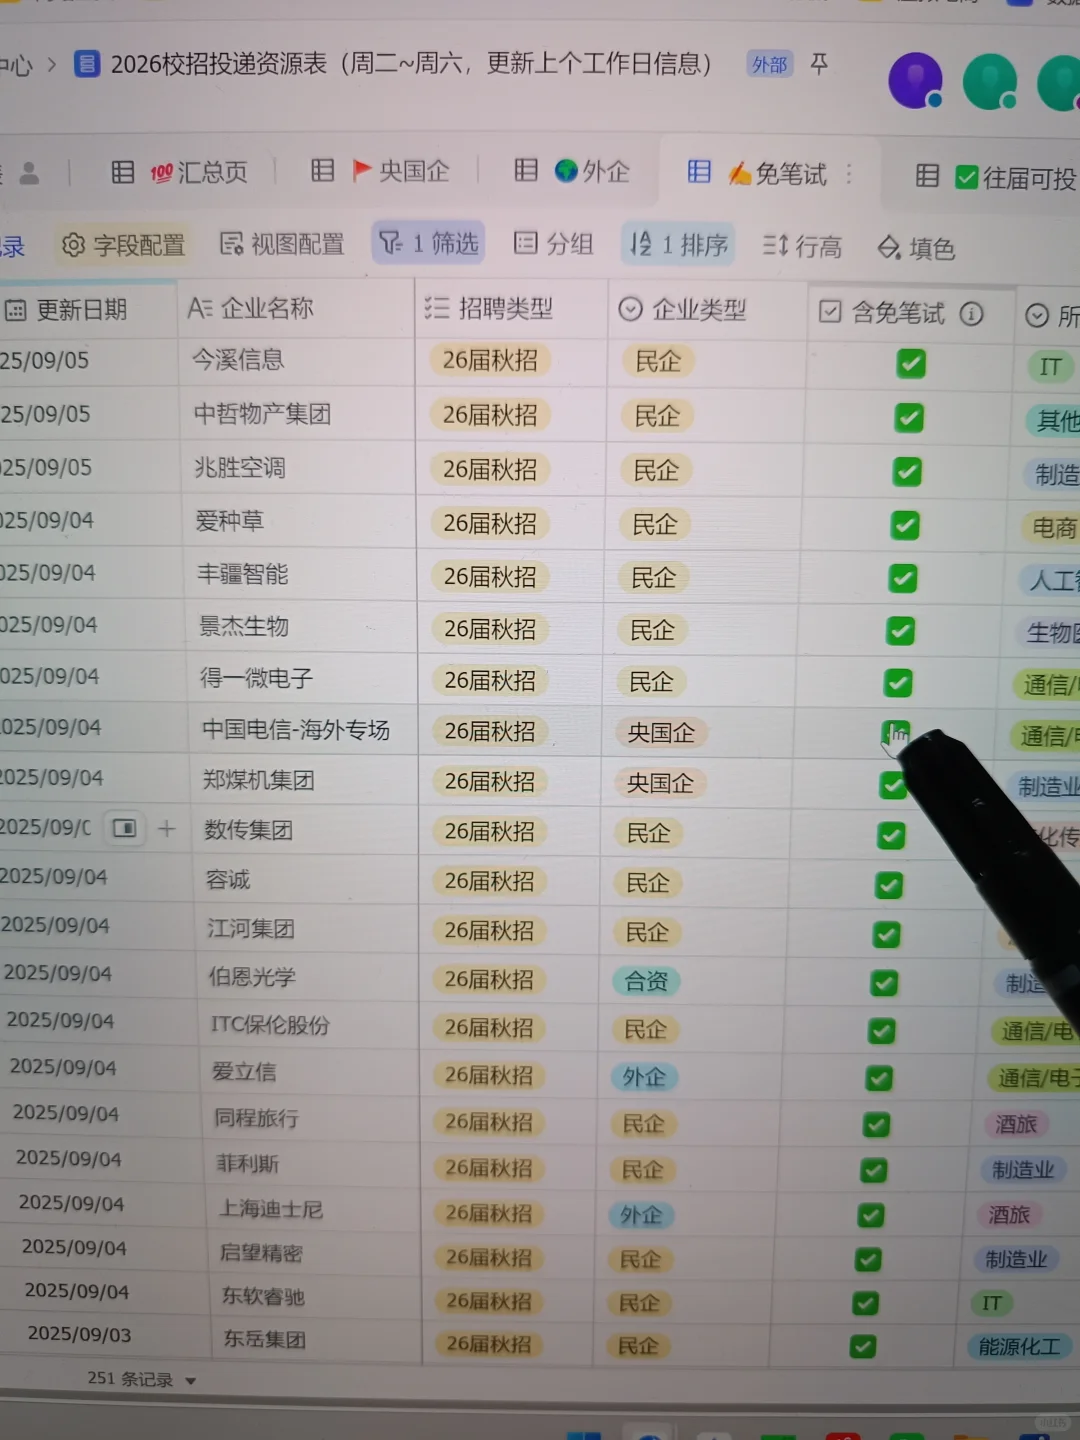Click the 央国企 tag in 中国电信 row
Viewport: 1080px width, 1440px height.
coord(661,733)
